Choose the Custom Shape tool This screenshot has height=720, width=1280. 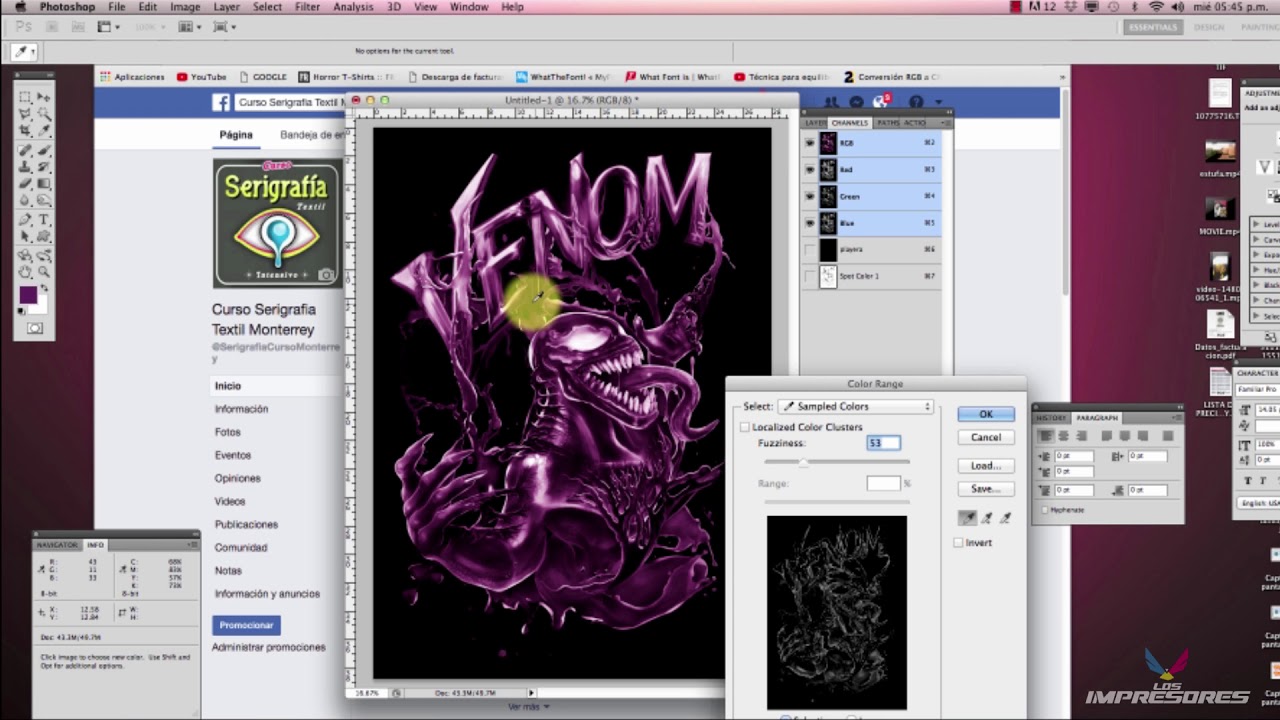tap(44, 237)
